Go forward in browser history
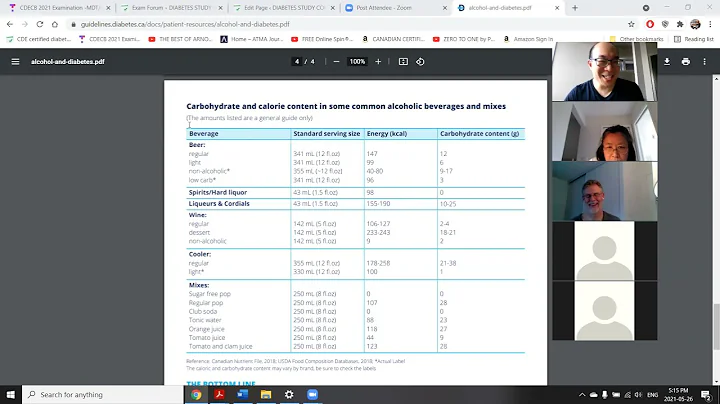Screen dimensions: 720x404 [25, 24]
